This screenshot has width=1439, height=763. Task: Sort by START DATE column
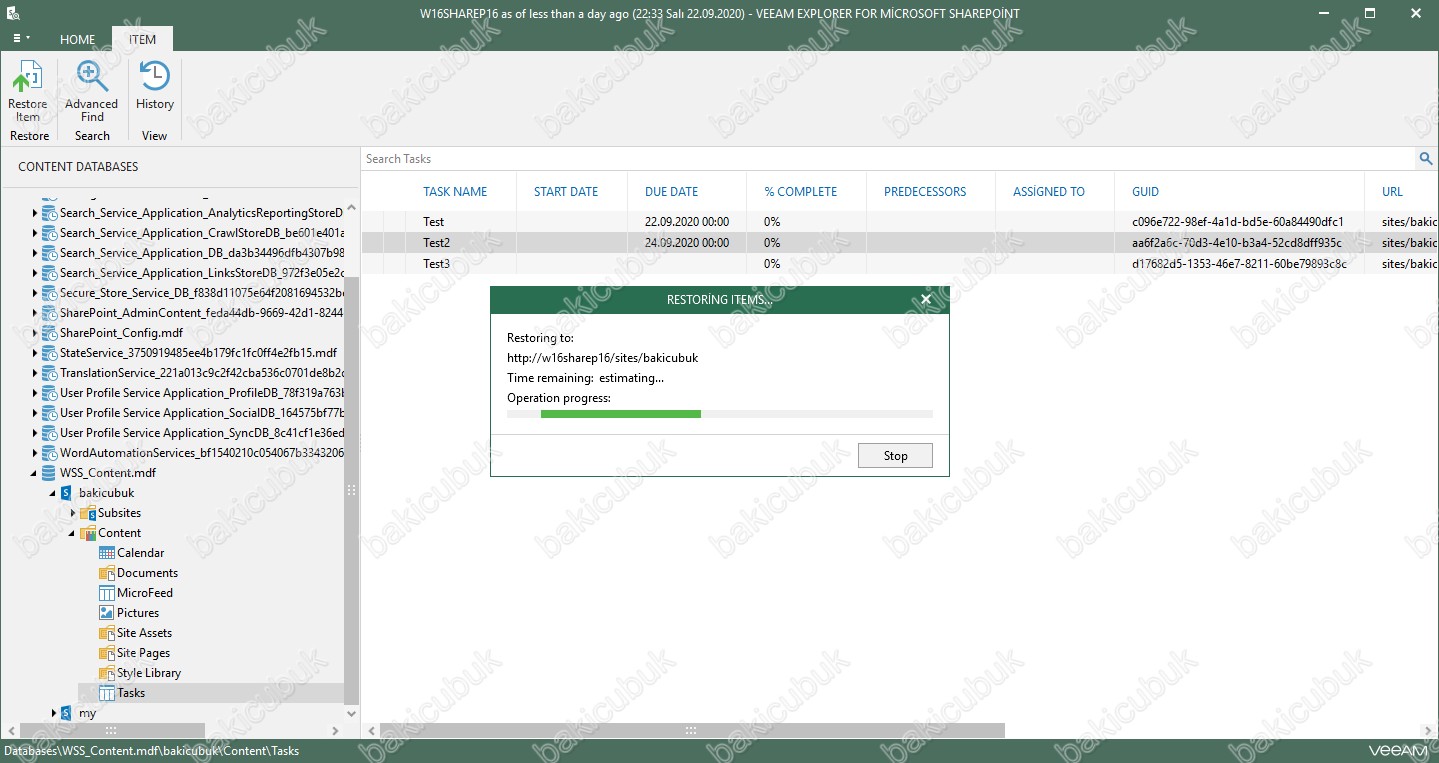point(566,191)
